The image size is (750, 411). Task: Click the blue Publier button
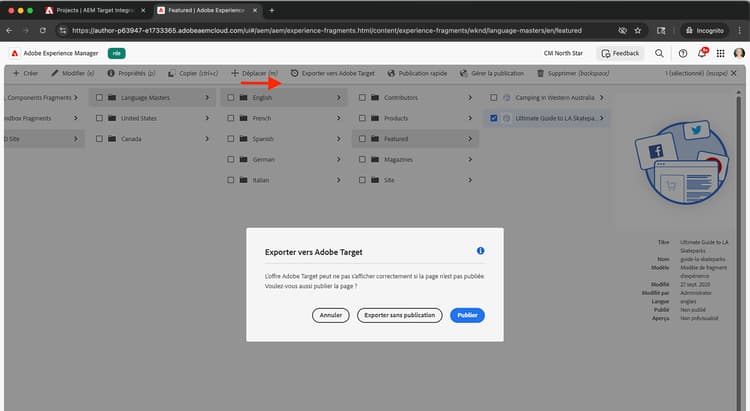(467, 315)
